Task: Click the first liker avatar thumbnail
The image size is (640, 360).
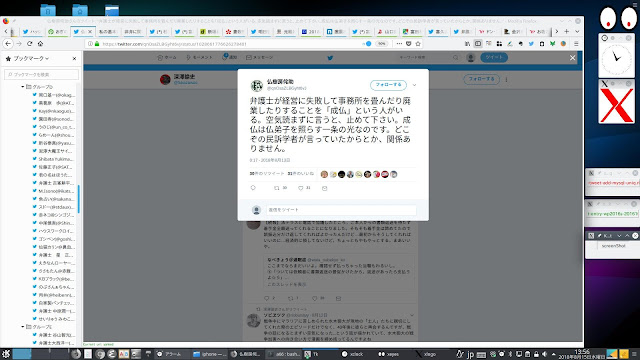Action: tap(324, 174)
